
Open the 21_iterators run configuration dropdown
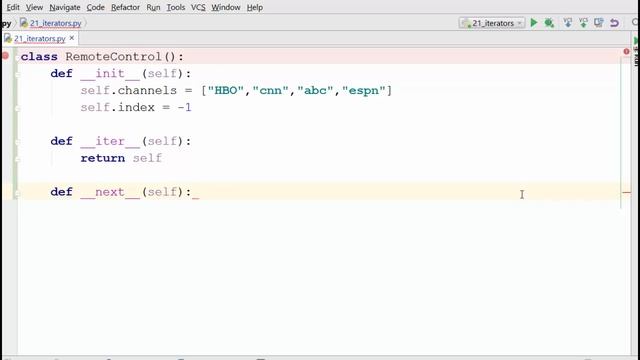tap(492, 23)
